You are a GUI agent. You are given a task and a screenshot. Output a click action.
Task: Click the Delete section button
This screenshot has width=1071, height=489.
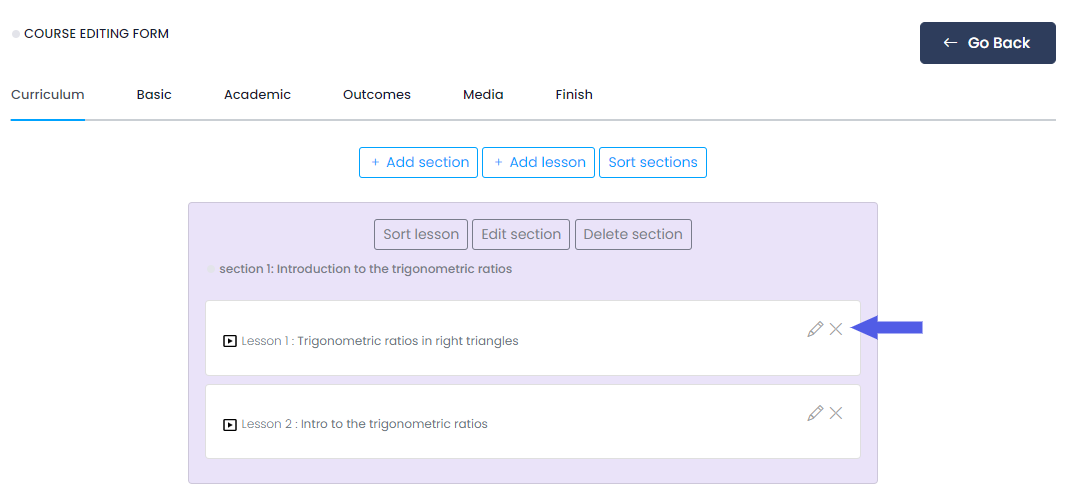633,235
